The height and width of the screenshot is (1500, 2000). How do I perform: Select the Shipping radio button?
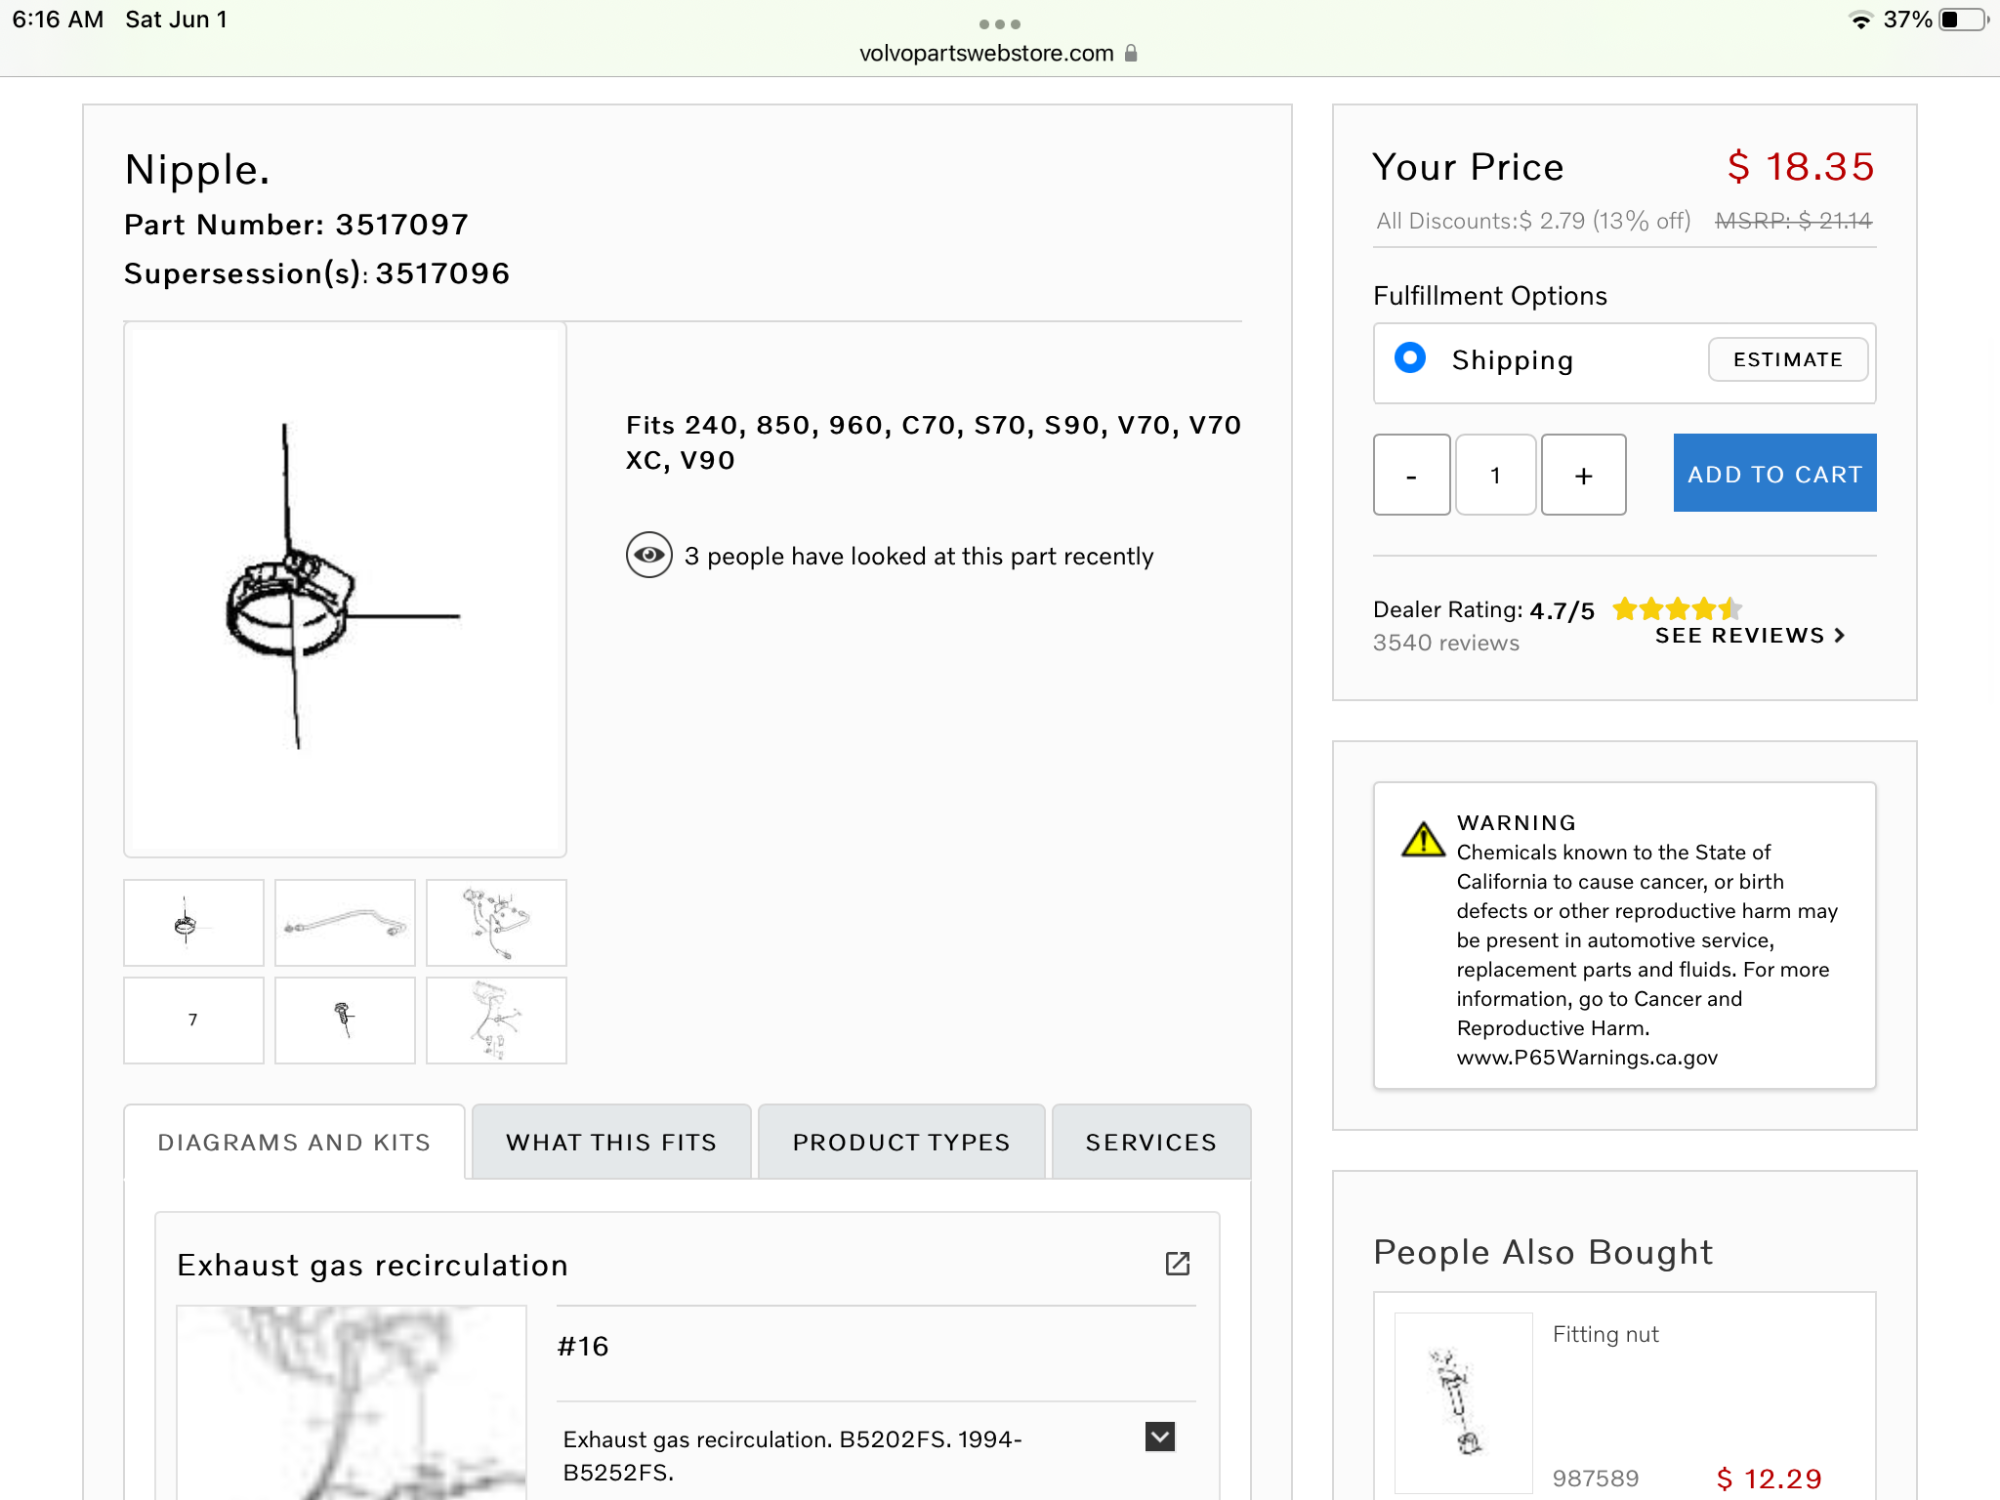pos(1410,358)
